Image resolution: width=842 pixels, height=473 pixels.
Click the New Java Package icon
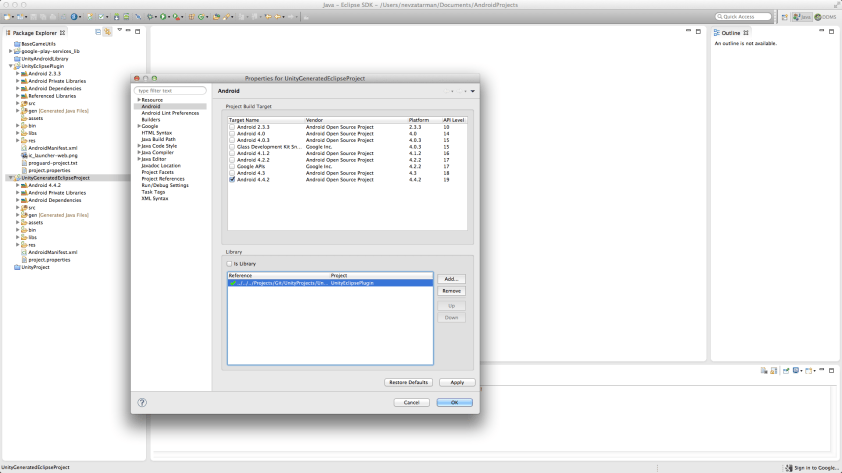pyautogui.click(x=191, y=17)
